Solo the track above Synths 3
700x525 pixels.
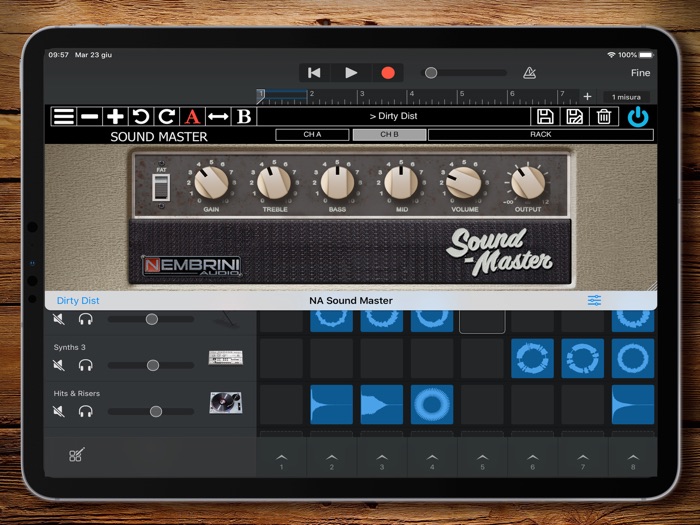click(85, 319)
